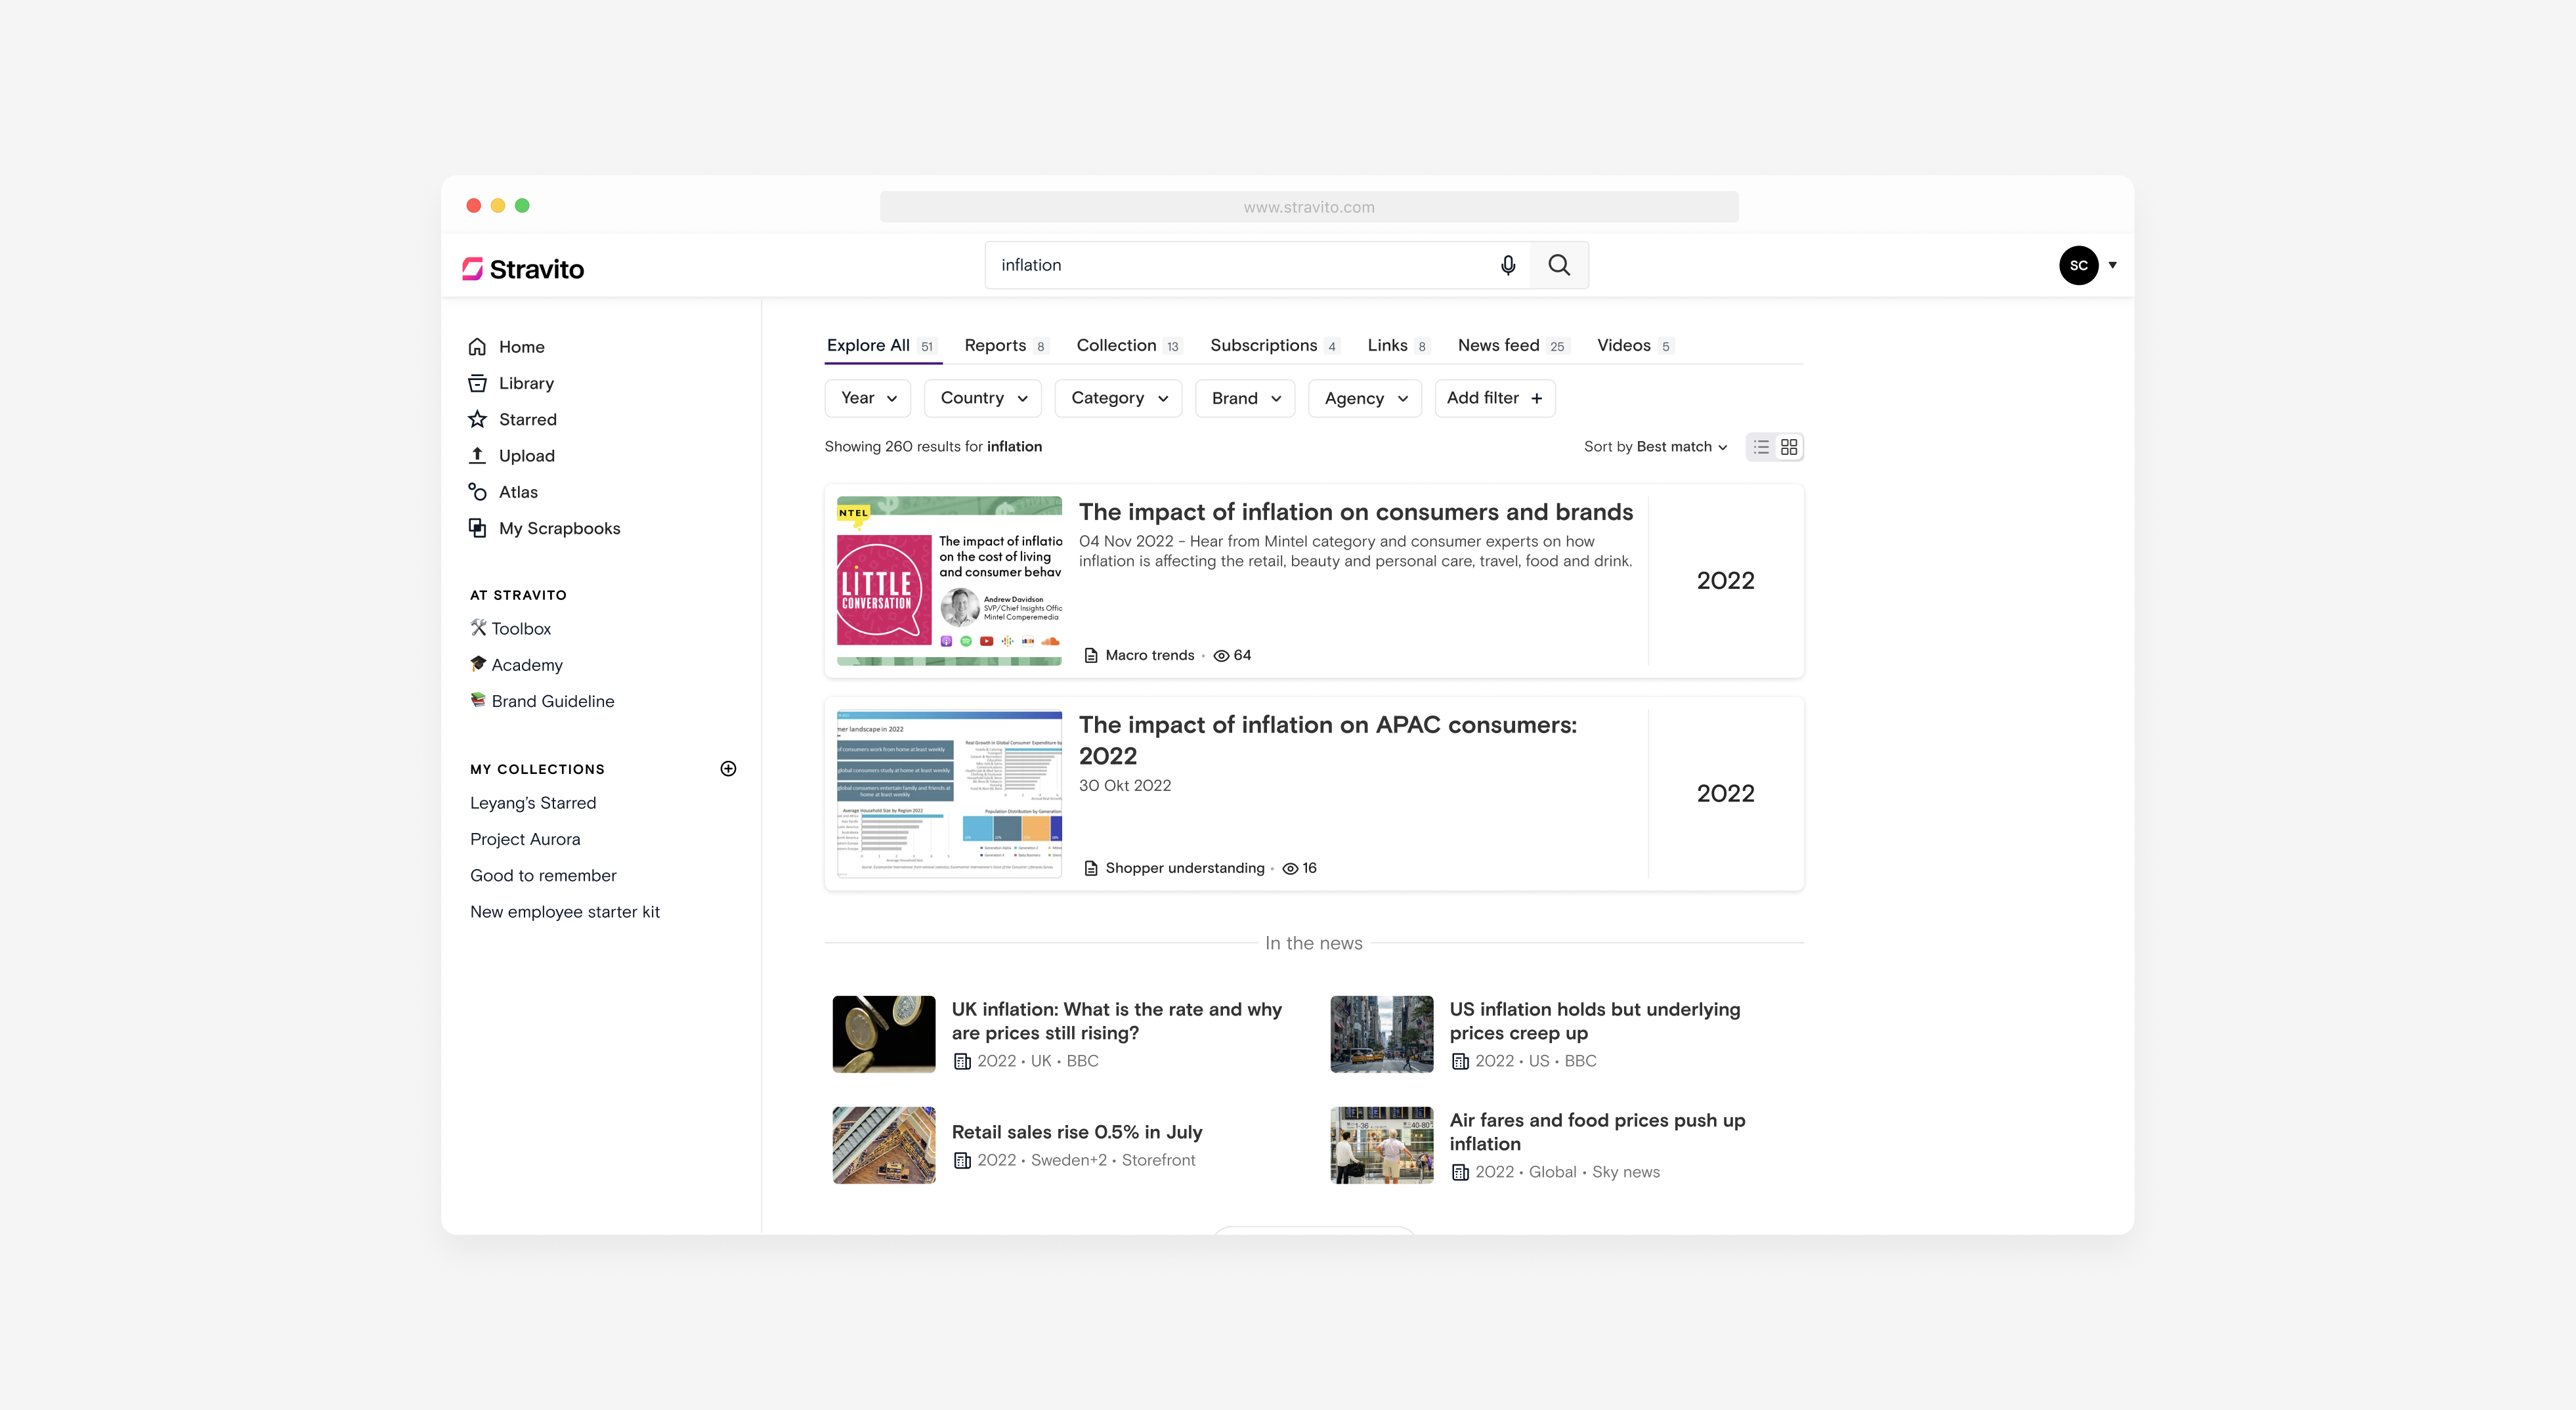
Task: Click the My Scrapbooks icon
Action: pos(477,528)
